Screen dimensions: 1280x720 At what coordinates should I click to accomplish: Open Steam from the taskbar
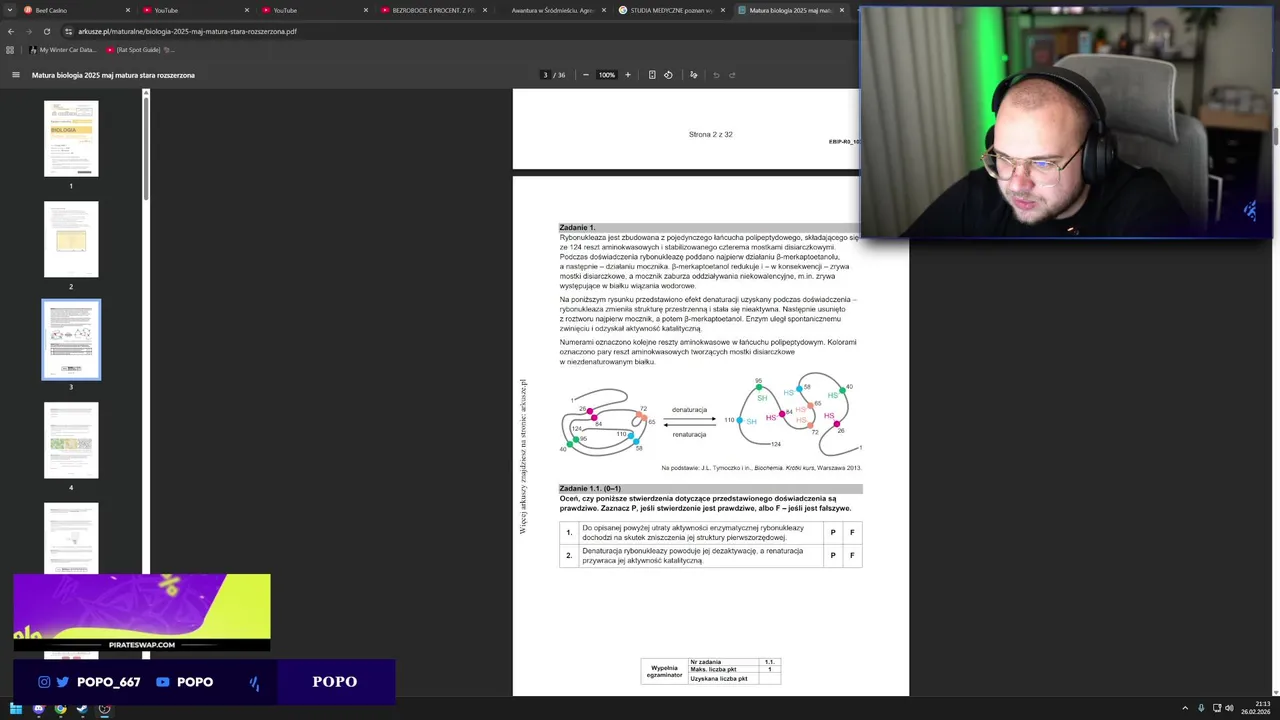82,709
